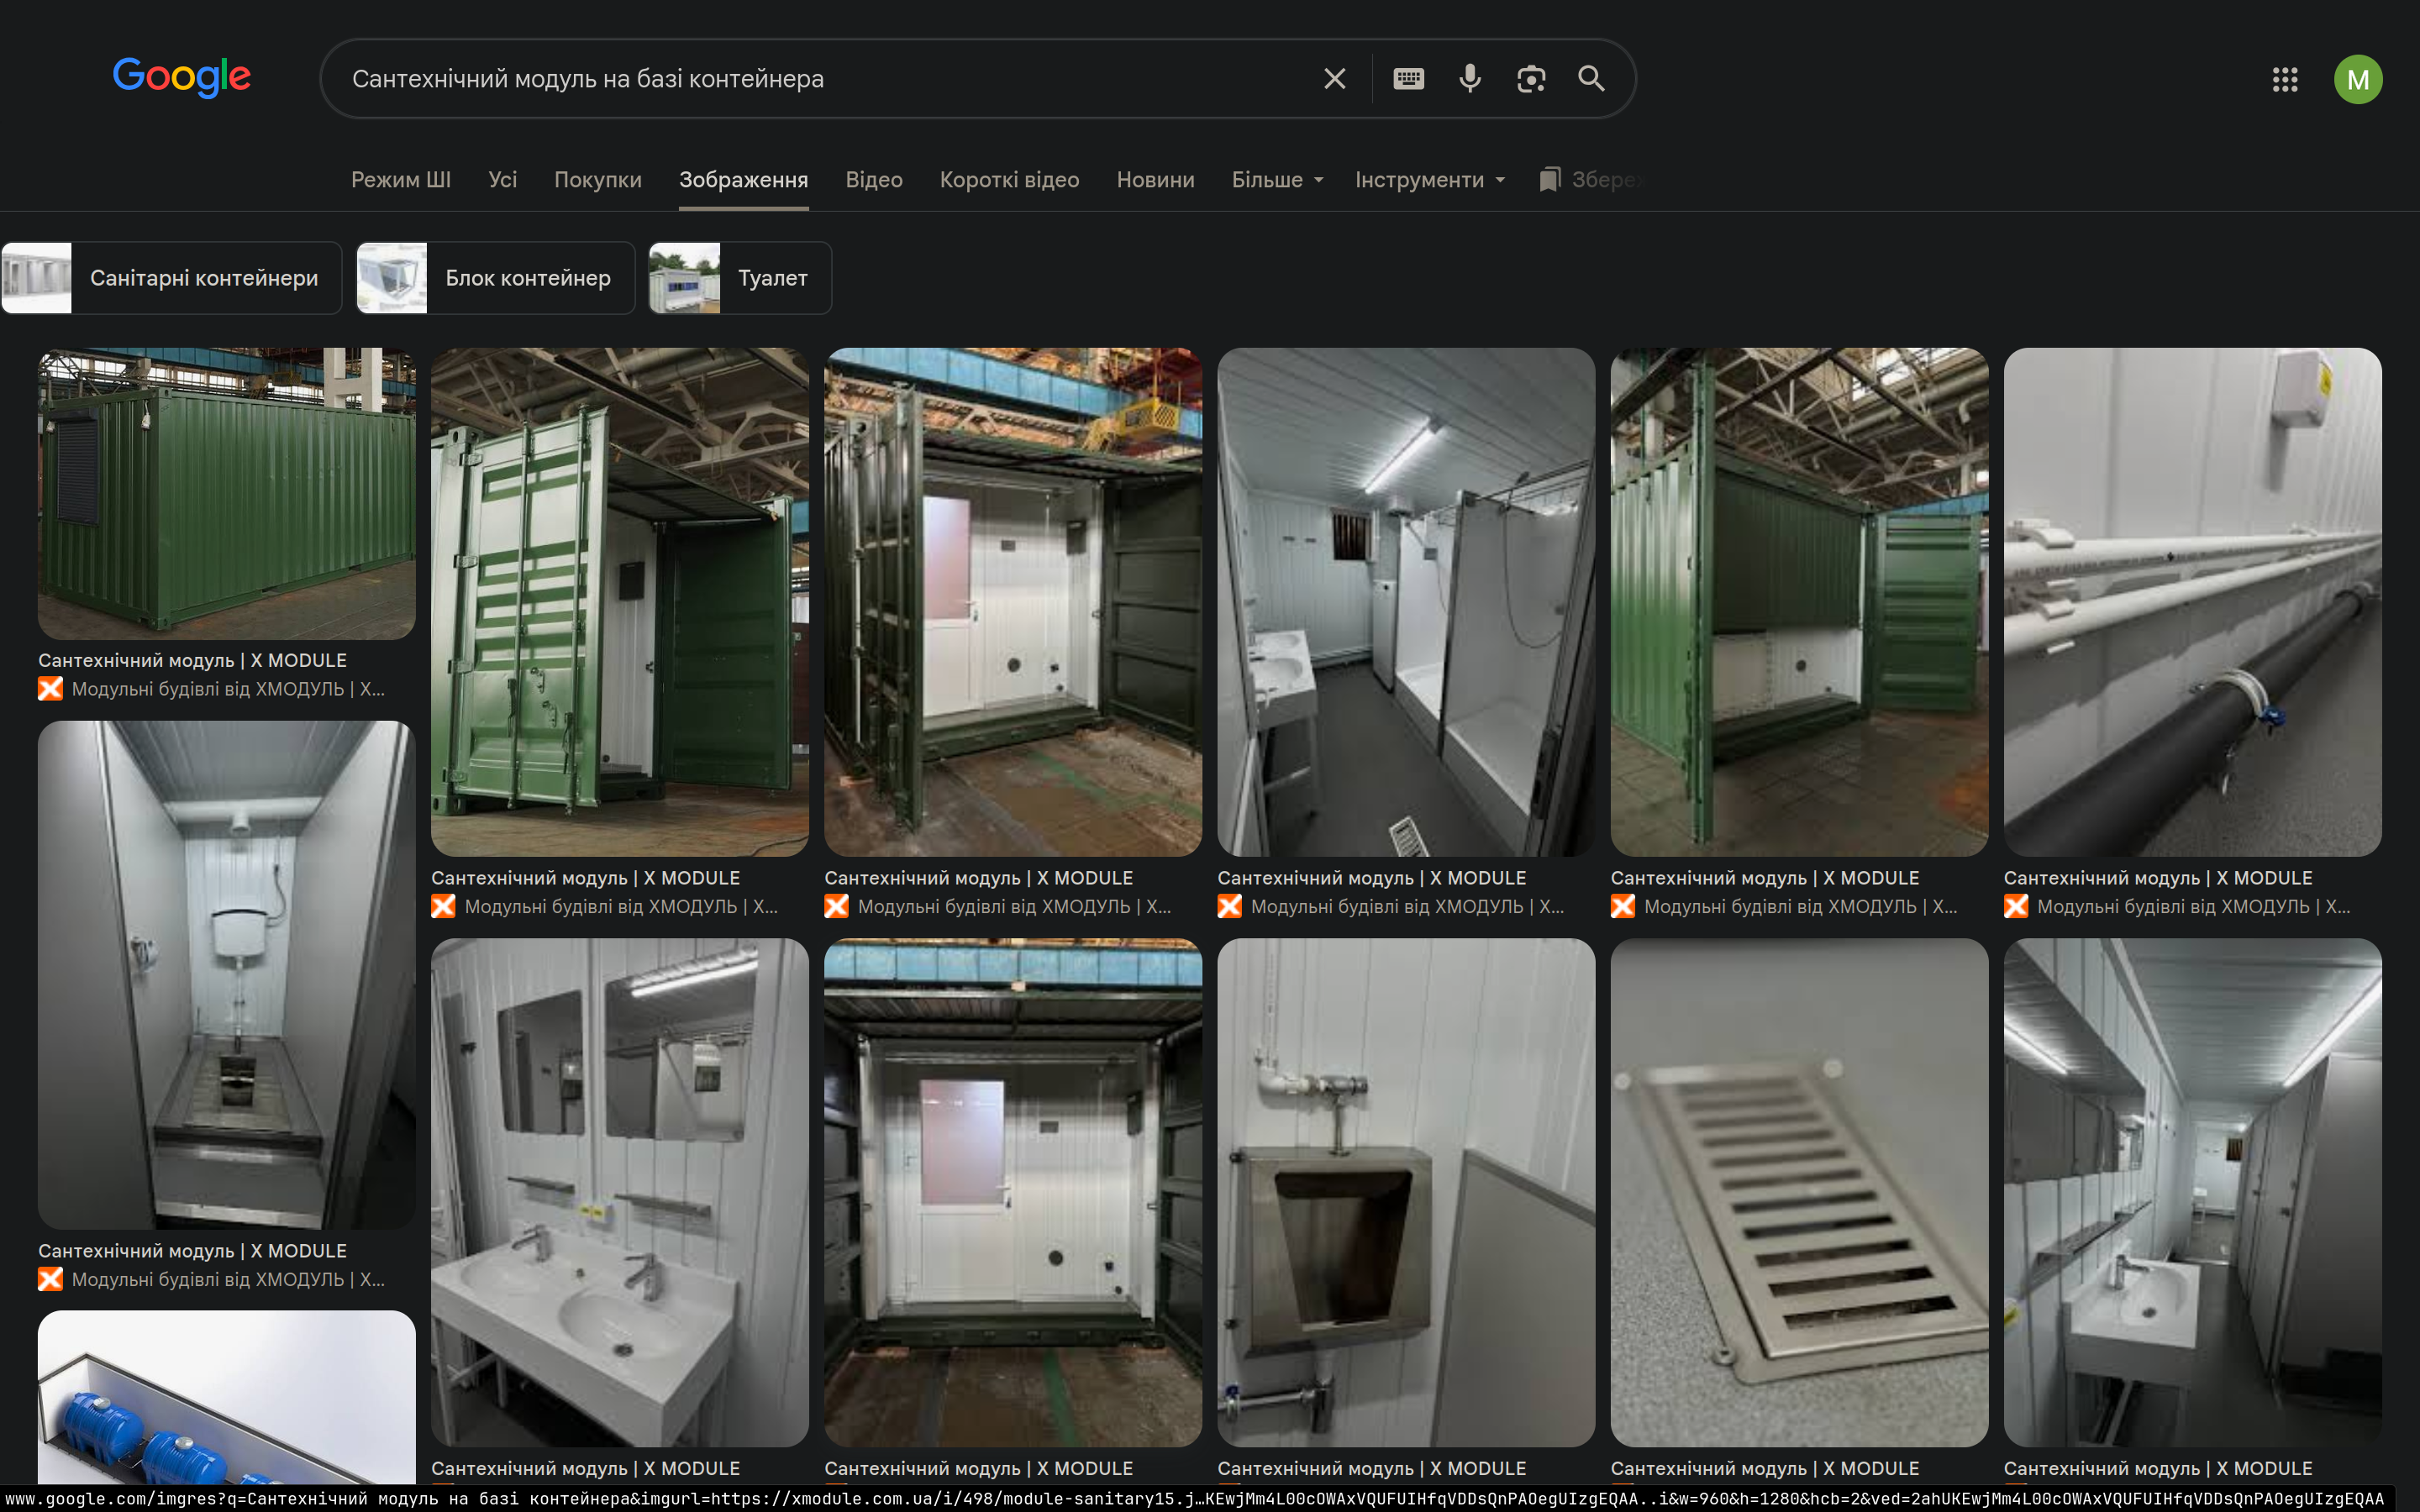Open the title under the closed green container
This screenshot has height=1512, width=2420.
point(193,661)
